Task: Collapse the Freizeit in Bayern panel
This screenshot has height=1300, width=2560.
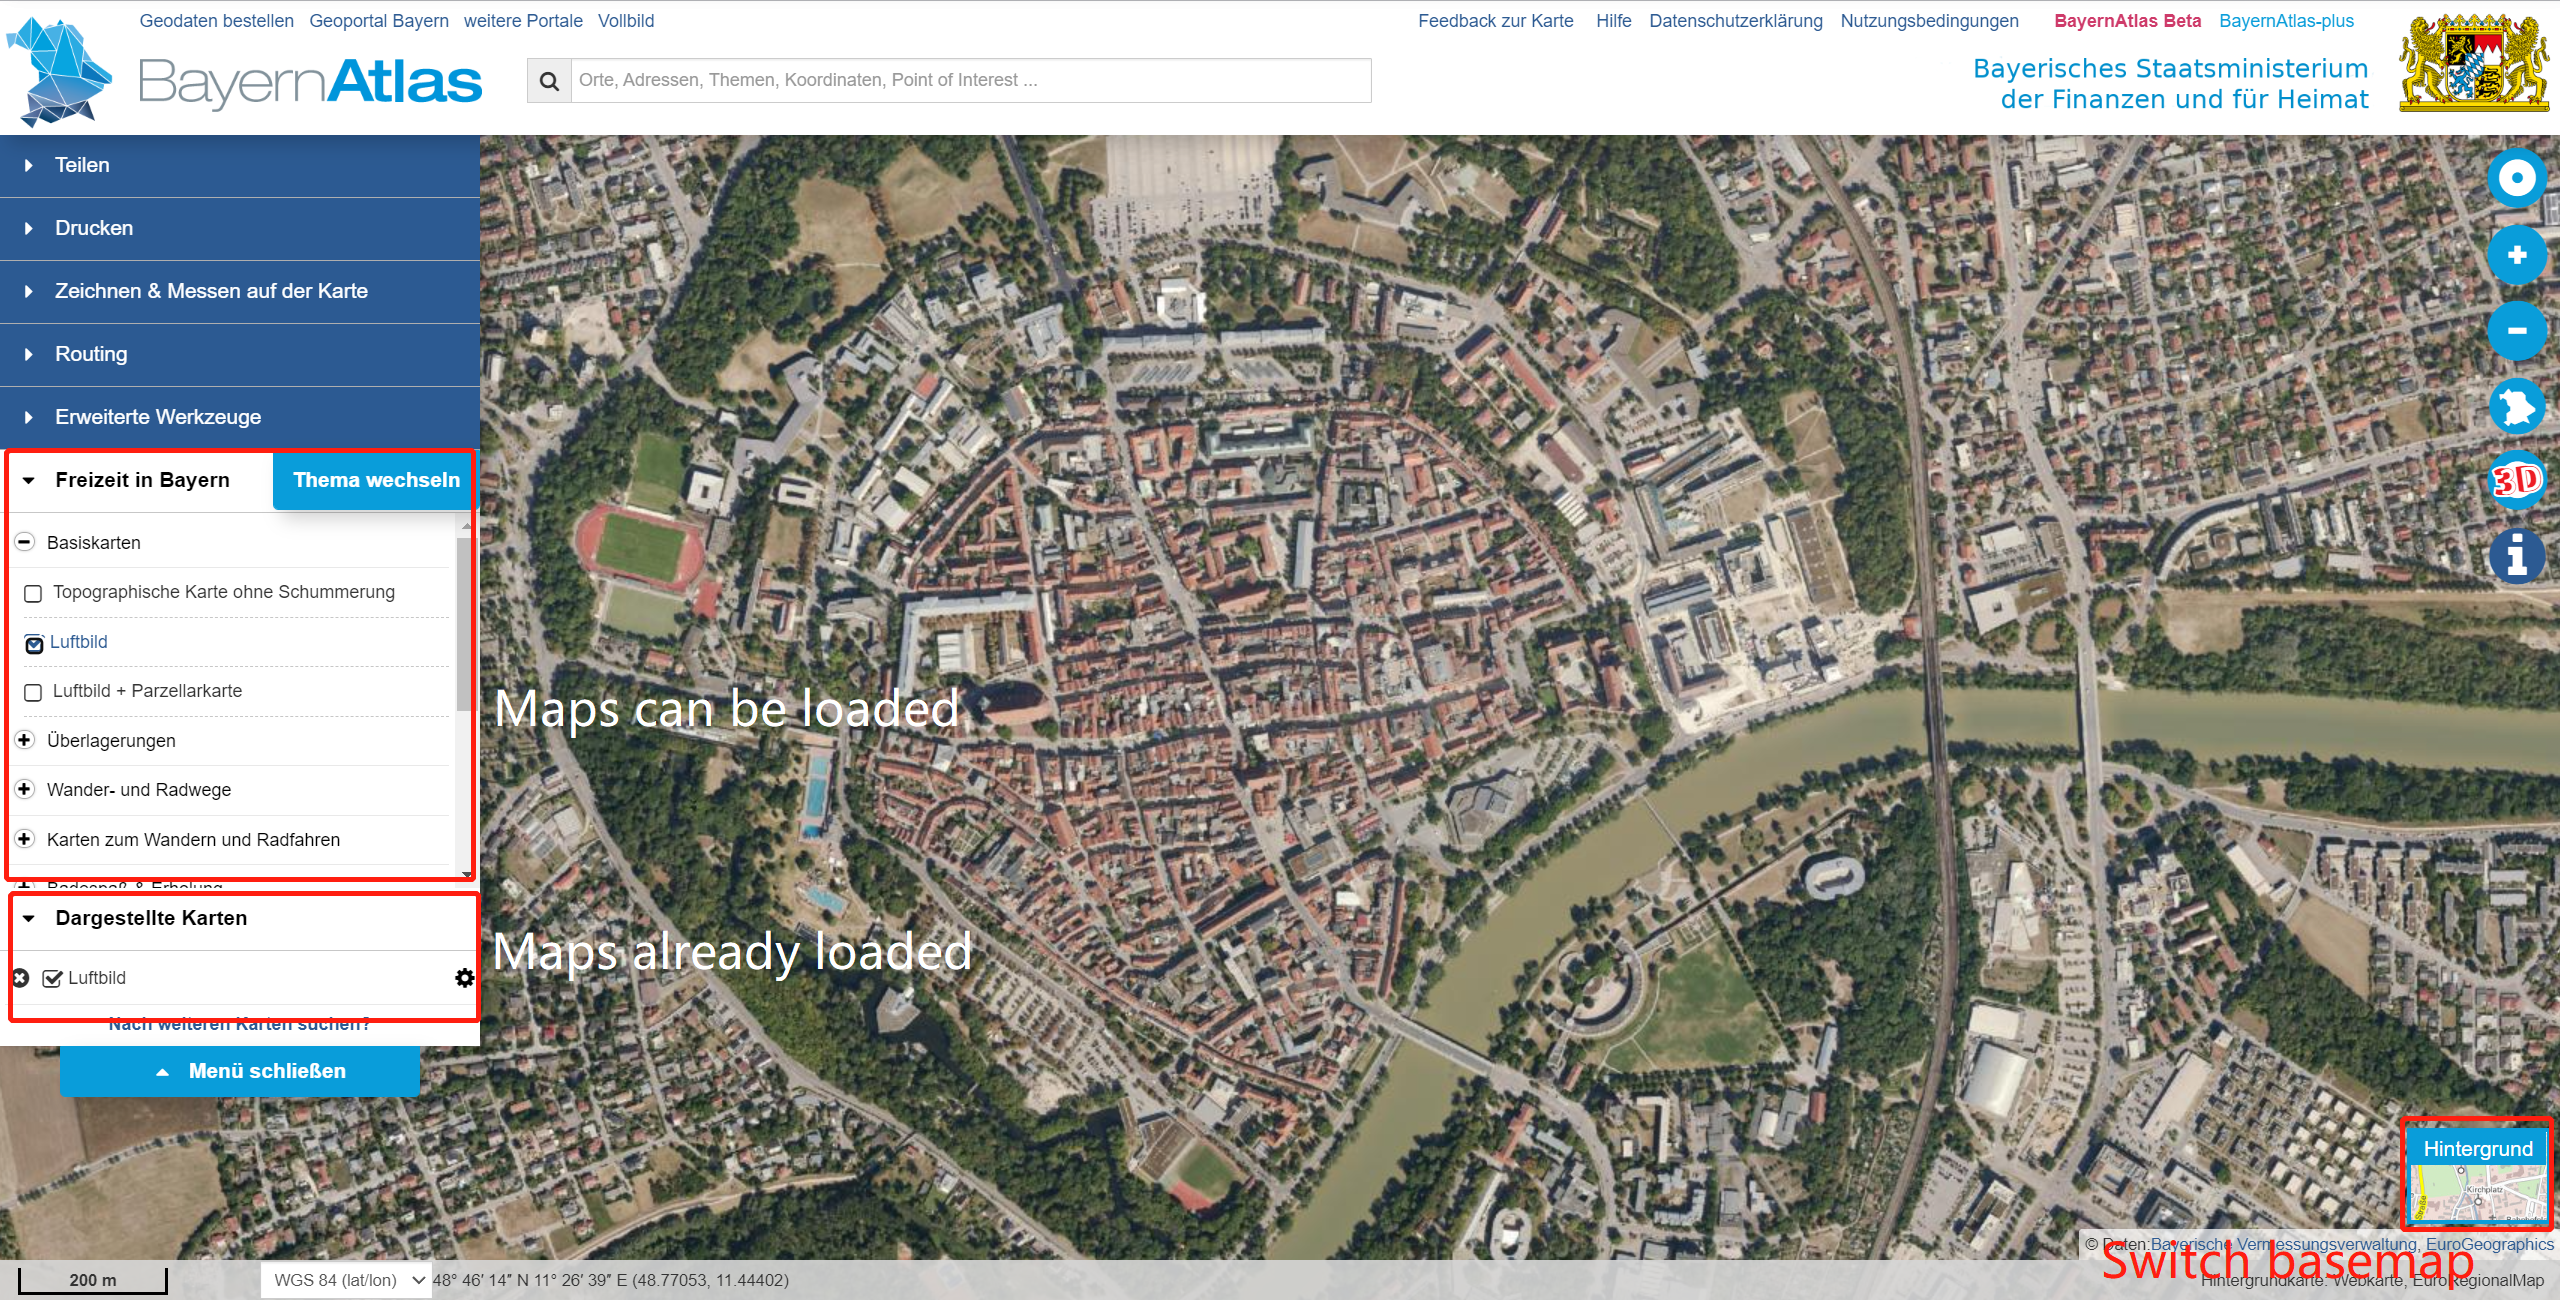Action: click(x=29, y=481)
